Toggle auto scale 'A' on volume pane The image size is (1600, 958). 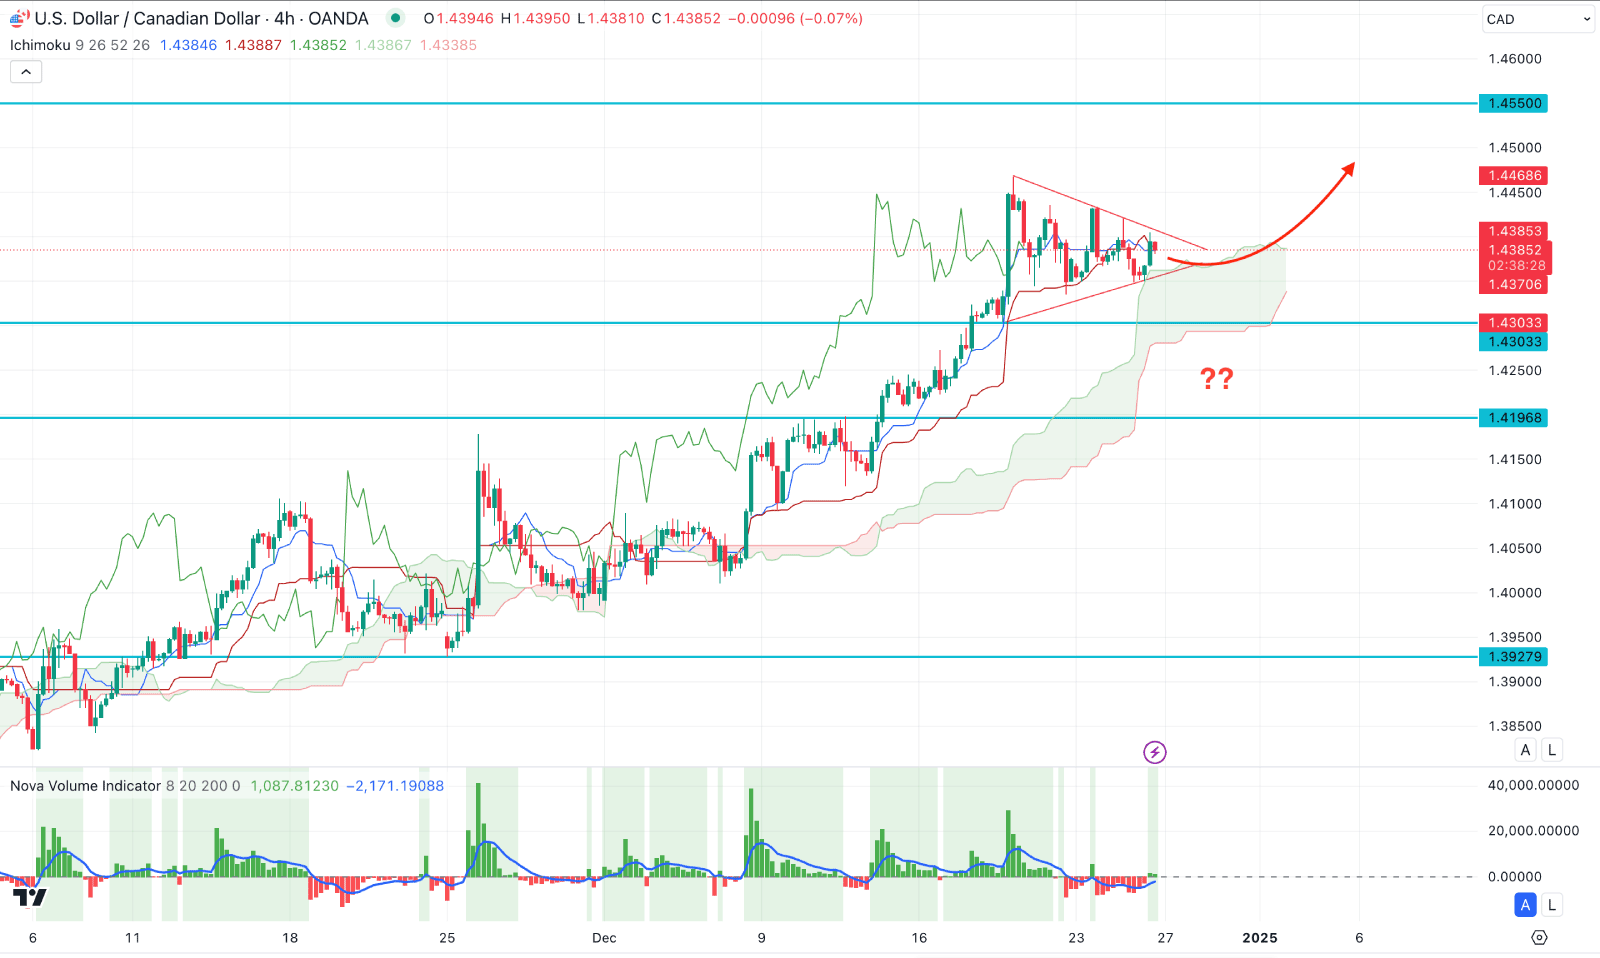tap(1525, 905)
